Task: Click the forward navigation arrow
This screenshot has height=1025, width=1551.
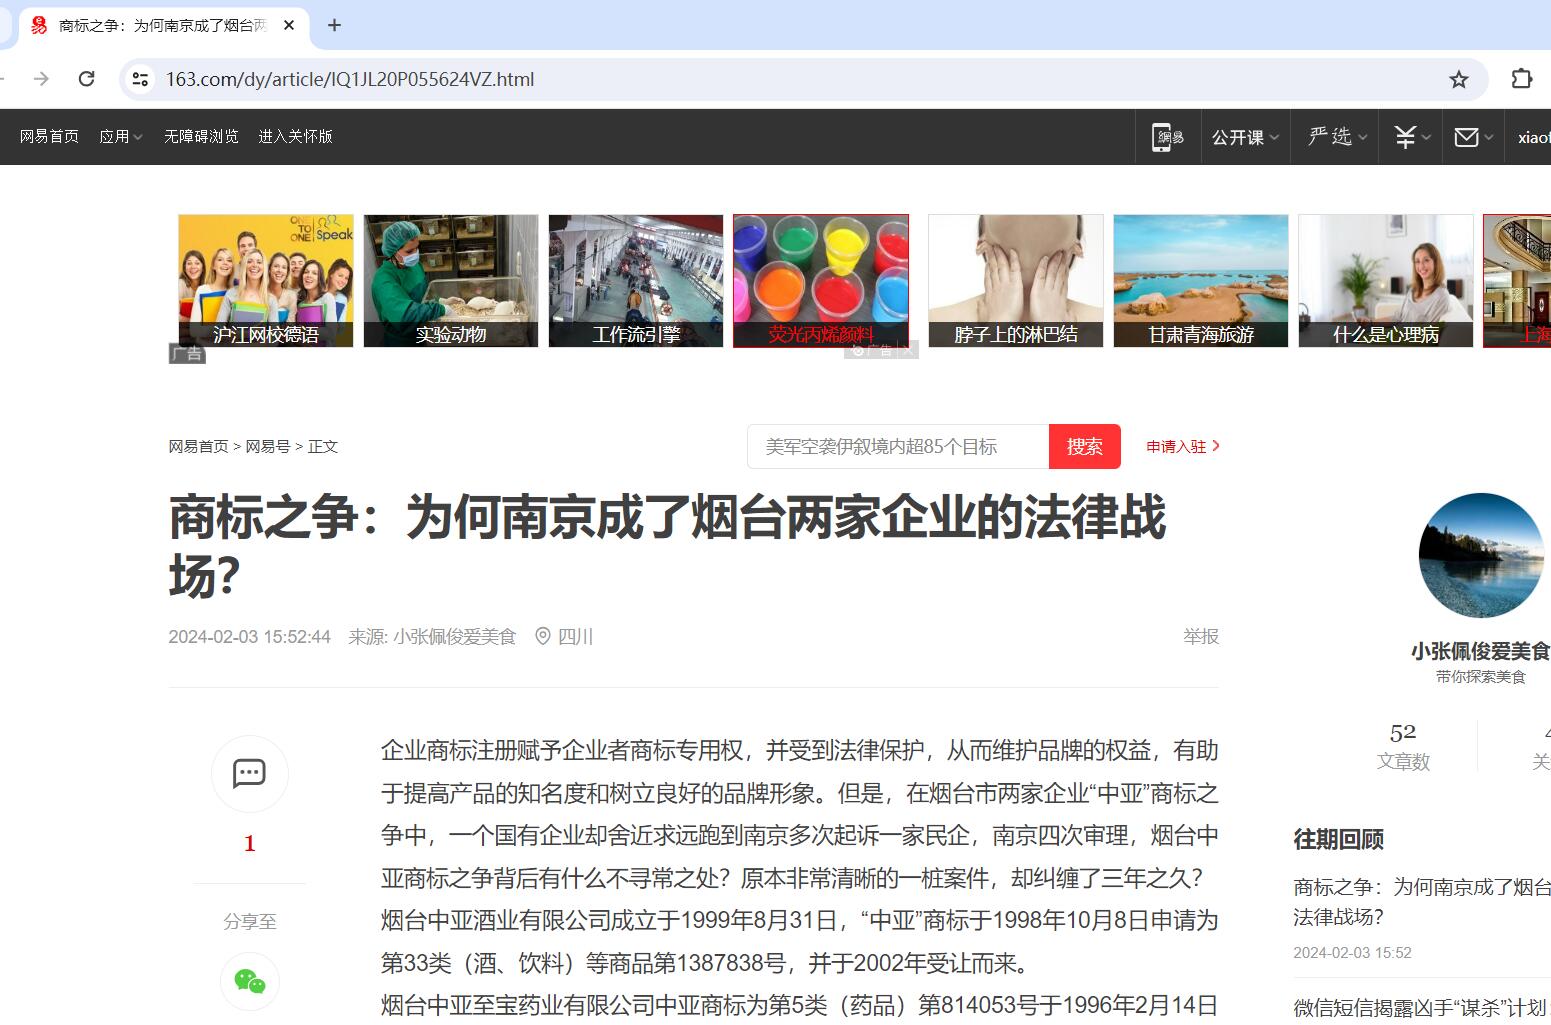Action: click(41, 79)
